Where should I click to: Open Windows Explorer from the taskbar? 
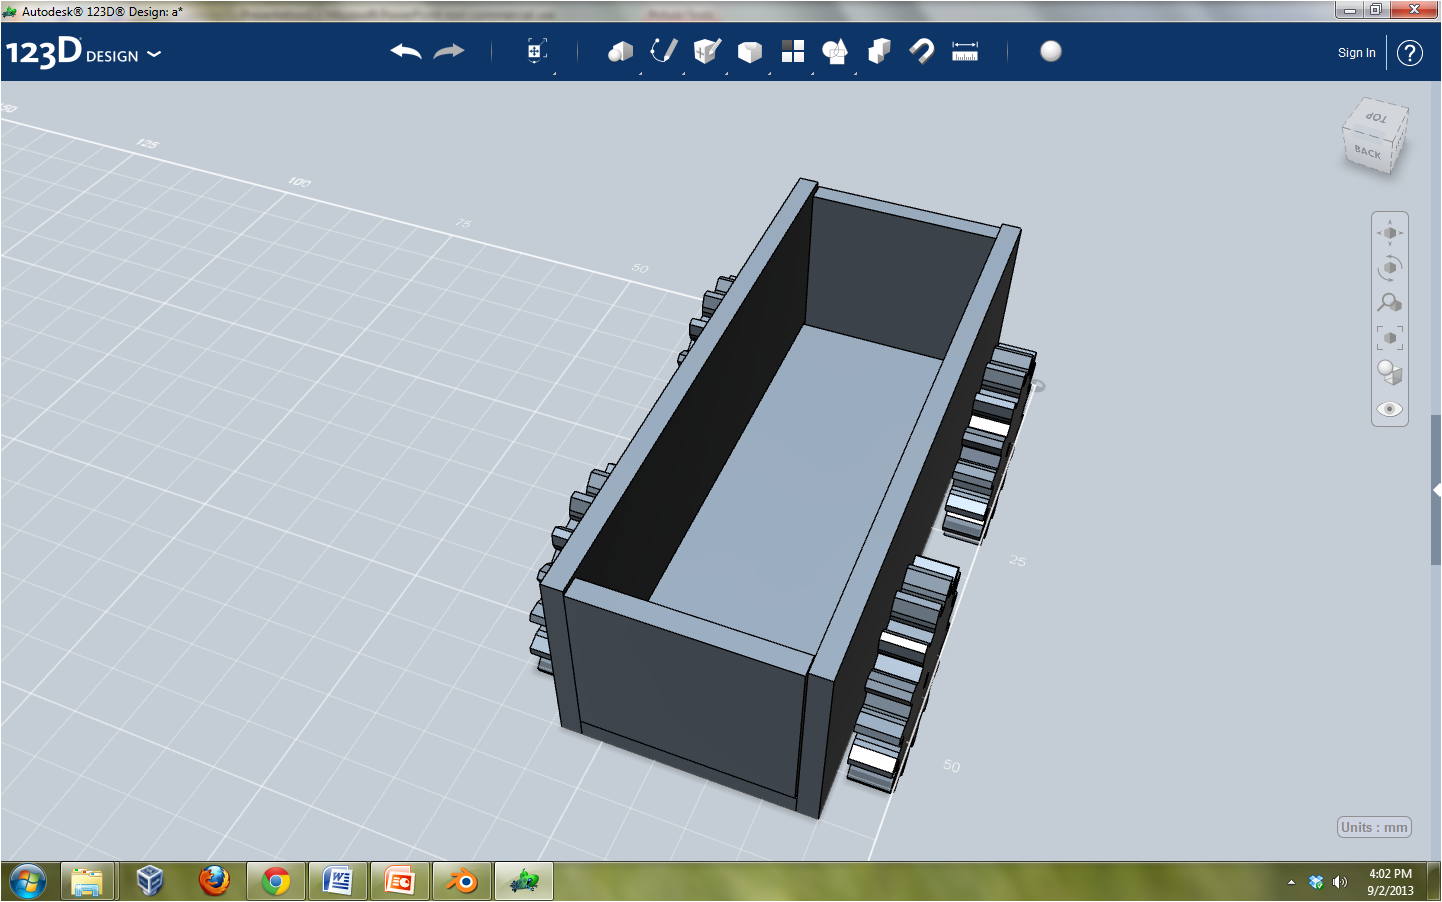pyautogui.click(x=88, y=881)
